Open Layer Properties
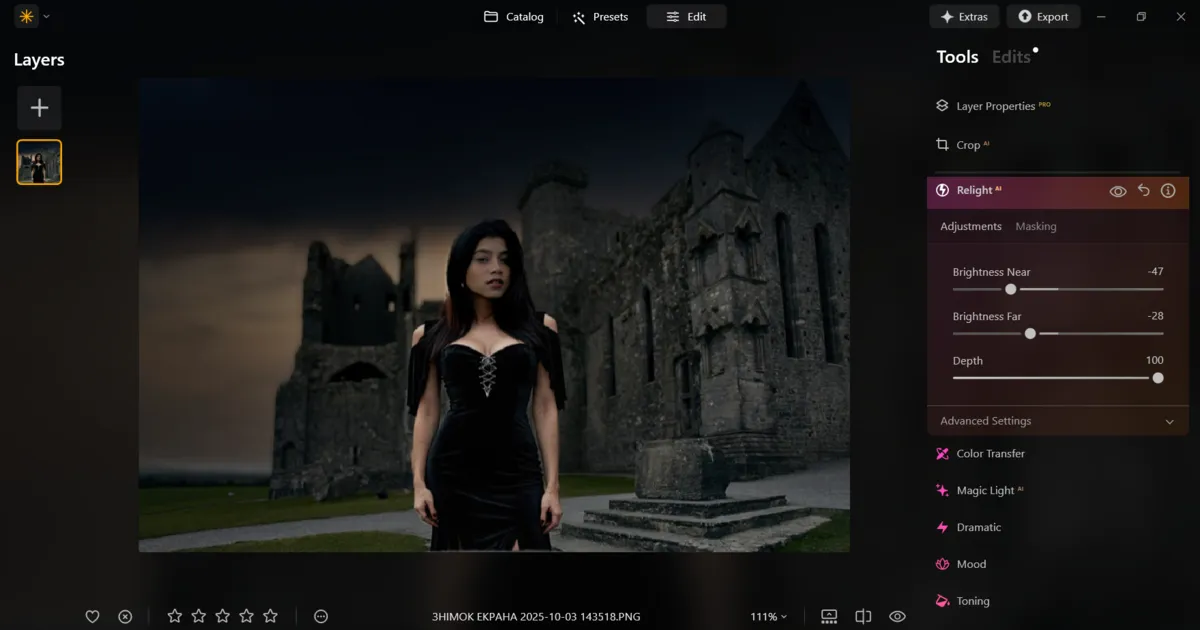This screenshot has height=630, width=1200. pyautogui.click(x=993, y=105)
